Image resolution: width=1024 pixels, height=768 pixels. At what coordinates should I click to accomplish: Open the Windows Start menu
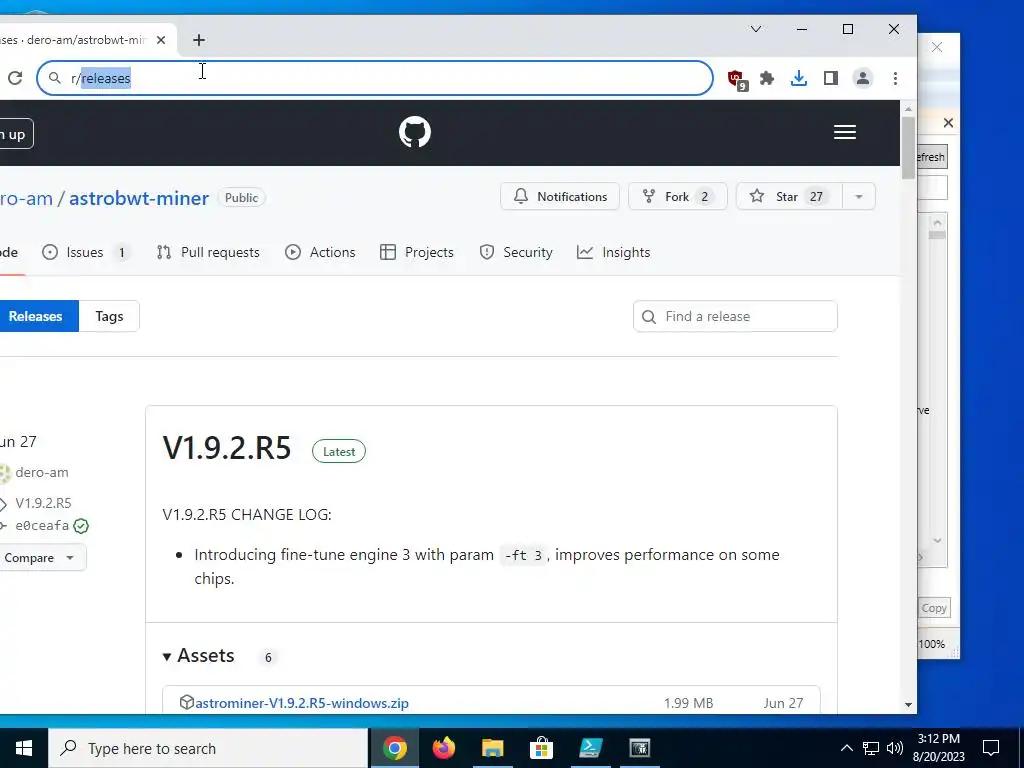point(24,748)
